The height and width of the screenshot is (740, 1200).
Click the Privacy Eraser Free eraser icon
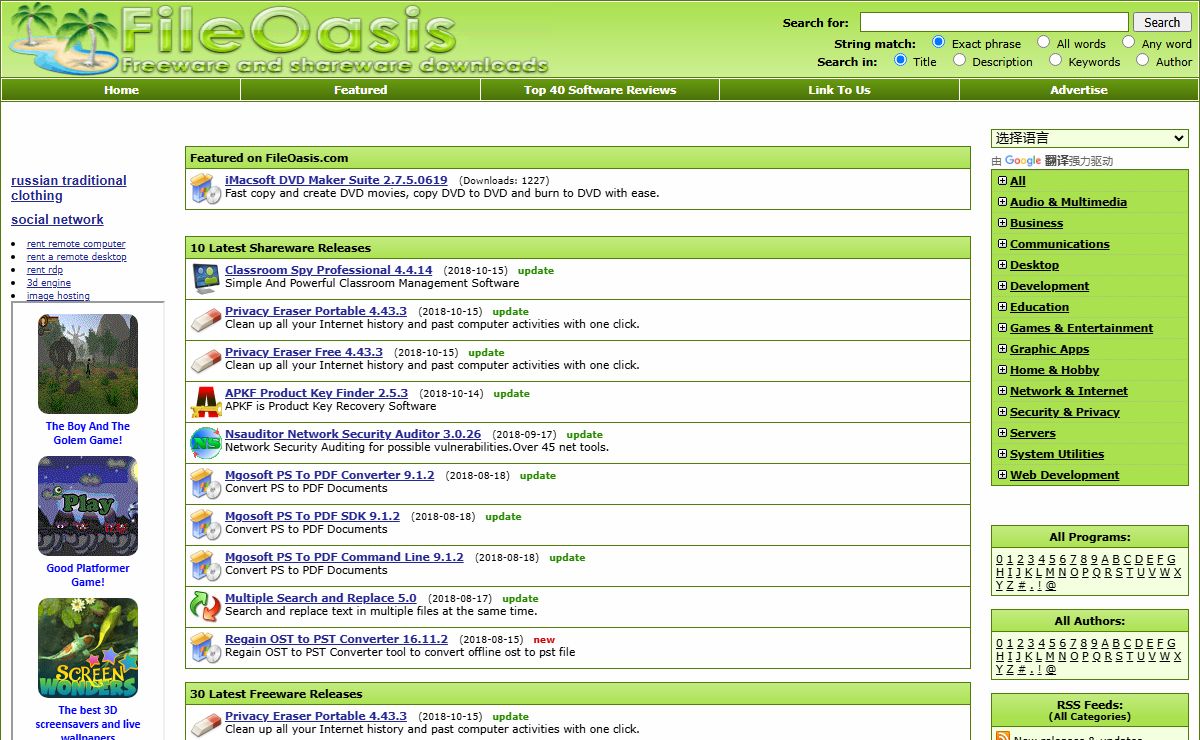click(x=206, y=360)
